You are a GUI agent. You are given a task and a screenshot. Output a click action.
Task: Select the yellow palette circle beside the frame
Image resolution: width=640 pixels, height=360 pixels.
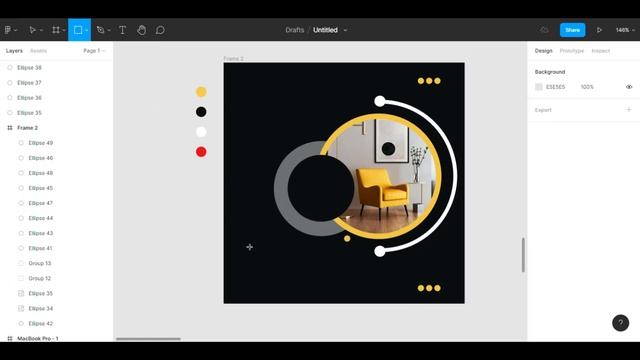(201, 91)
